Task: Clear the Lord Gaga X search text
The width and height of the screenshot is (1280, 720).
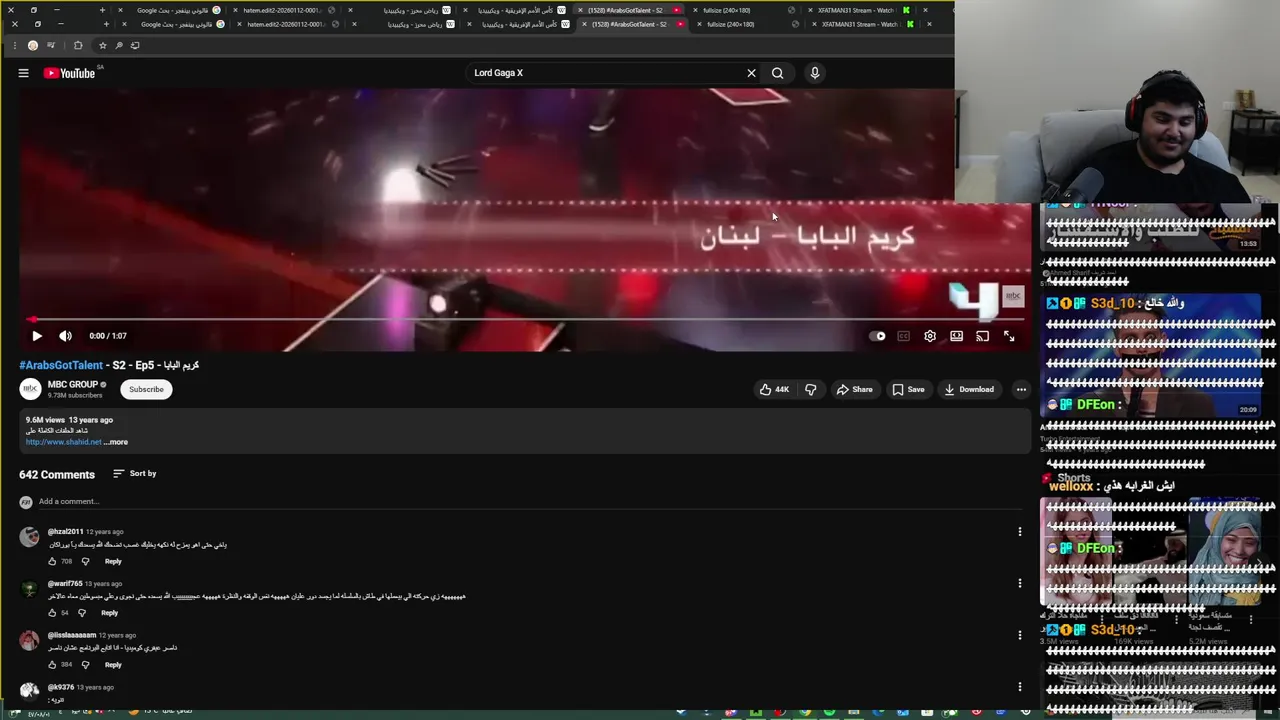Action: click(751, 73)
